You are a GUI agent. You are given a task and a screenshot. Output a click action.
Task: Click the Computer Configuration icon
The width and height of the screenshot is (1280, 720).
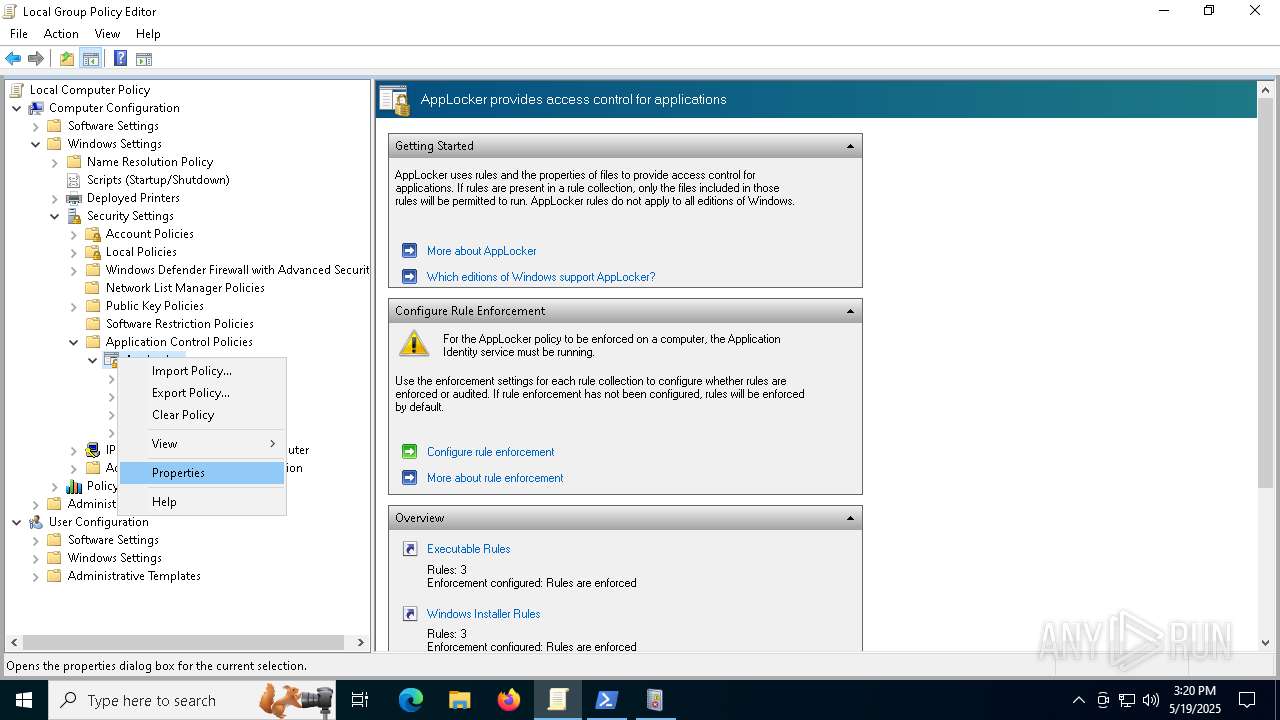tap(36, 108)
